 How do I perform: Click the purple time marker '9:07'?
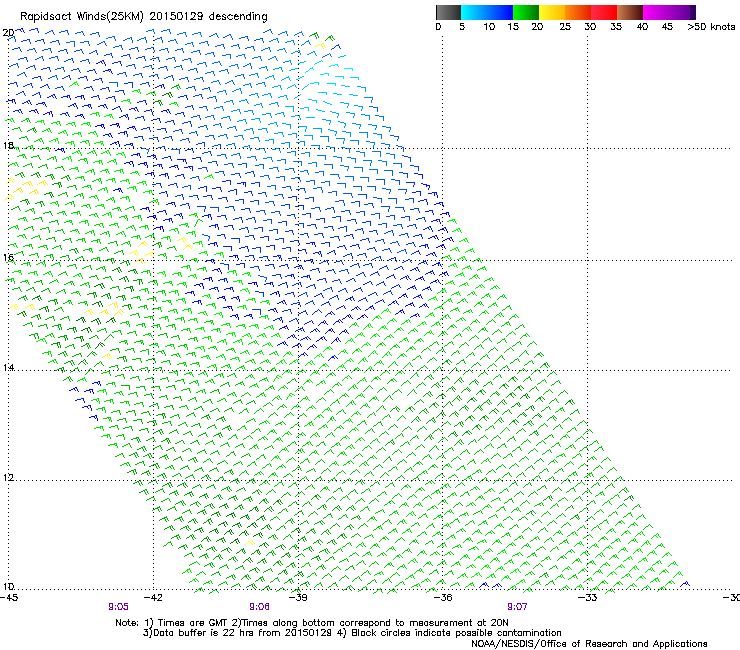pyautogui.click(x=517, y=607)
